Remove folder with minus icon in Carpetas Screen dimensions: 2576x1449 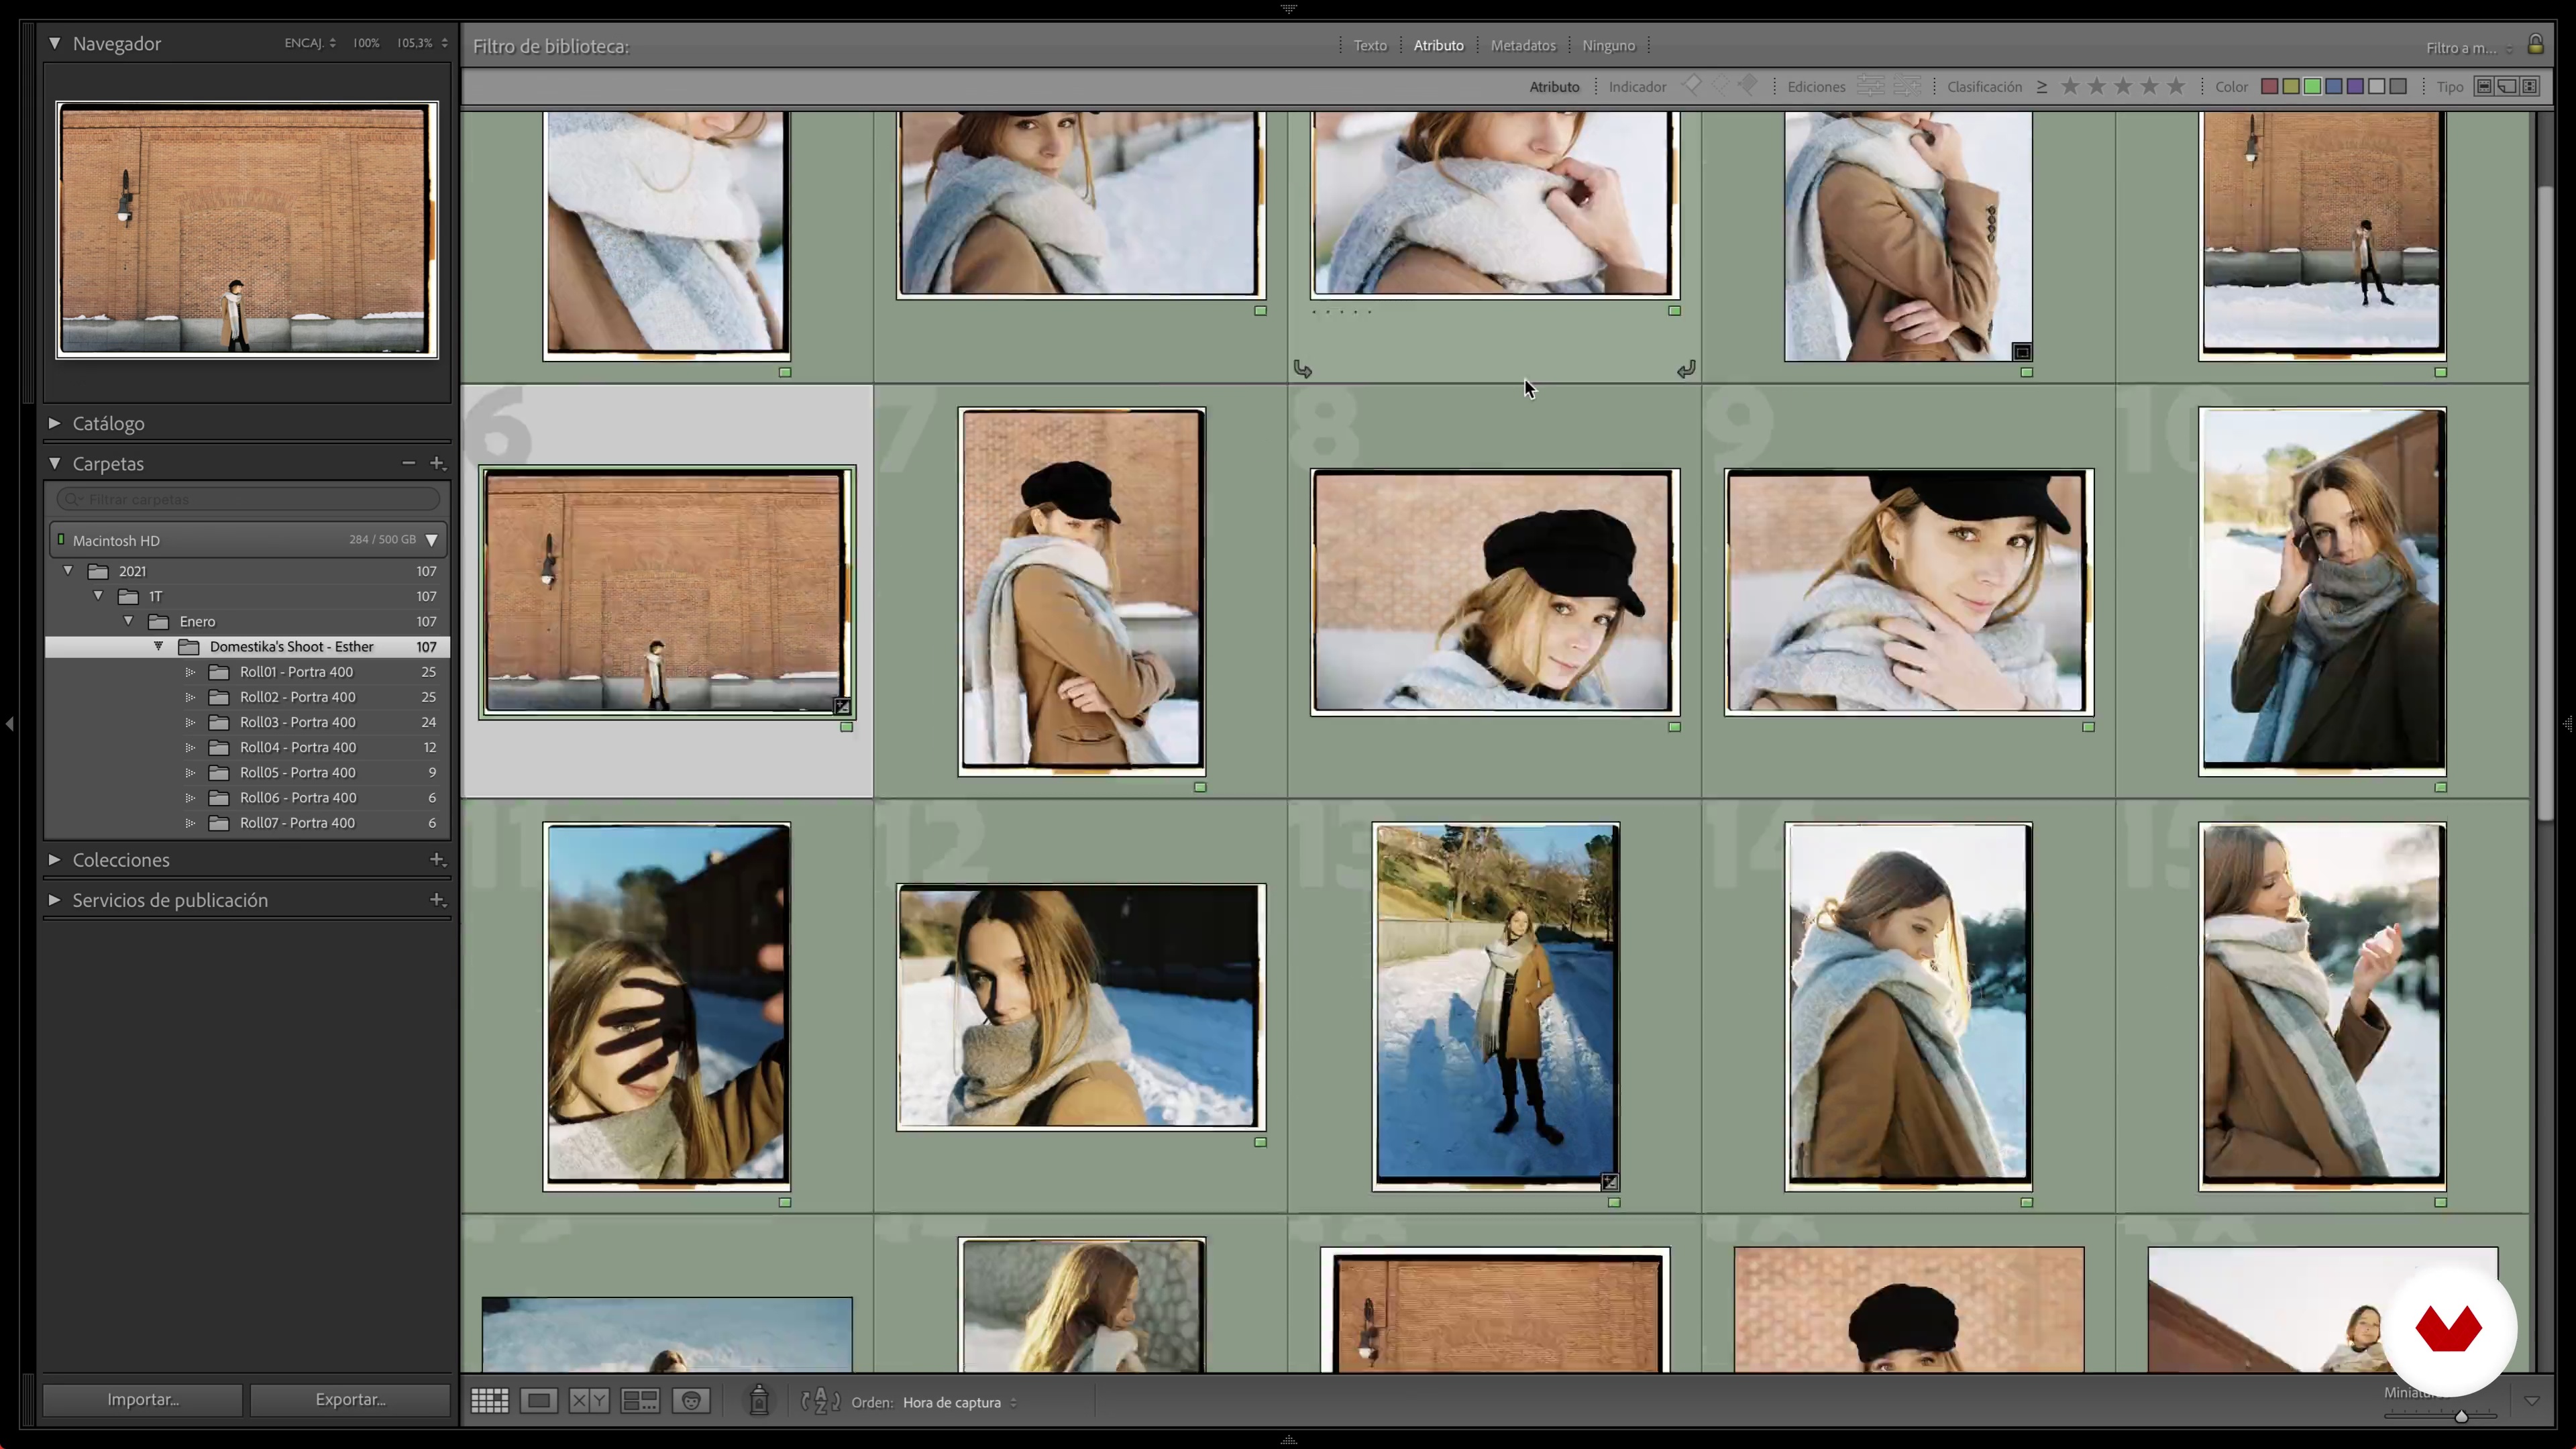click(x=408, y=463)
